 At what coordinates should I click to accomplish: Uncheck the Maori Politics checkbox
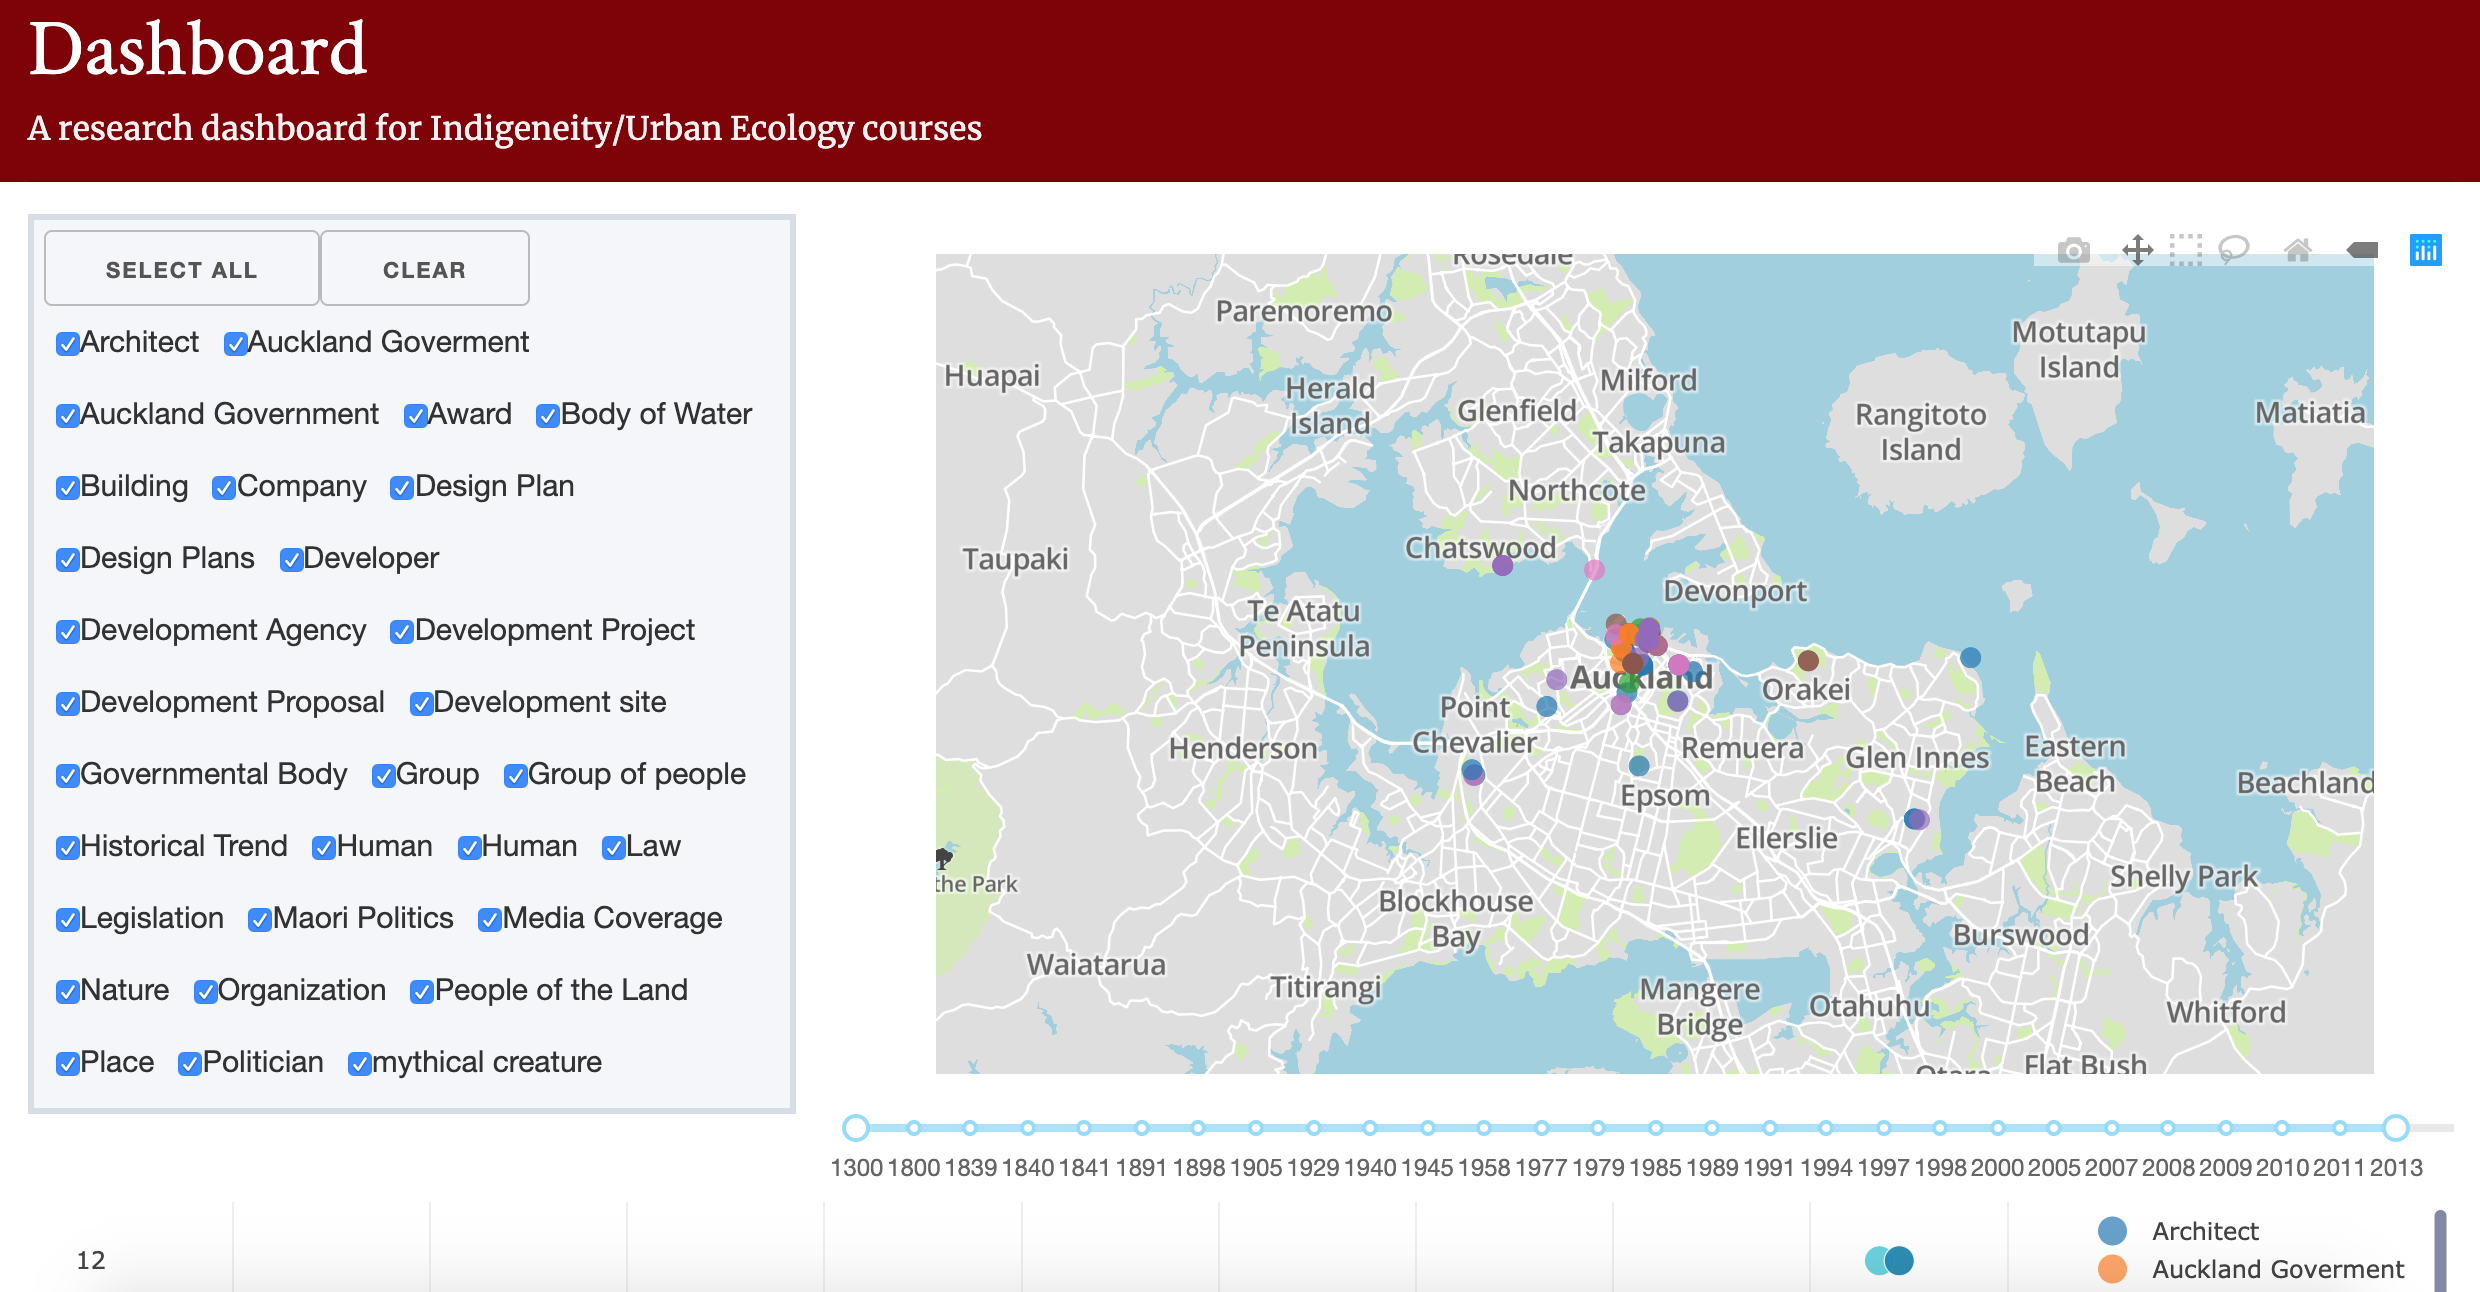260,920
